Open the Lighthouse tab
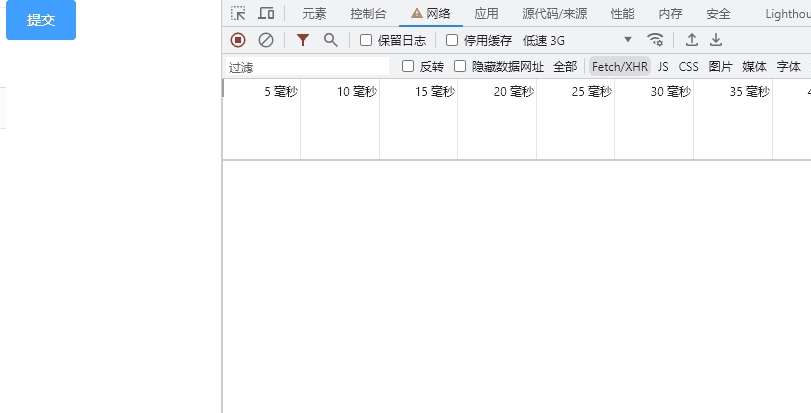 787,14
